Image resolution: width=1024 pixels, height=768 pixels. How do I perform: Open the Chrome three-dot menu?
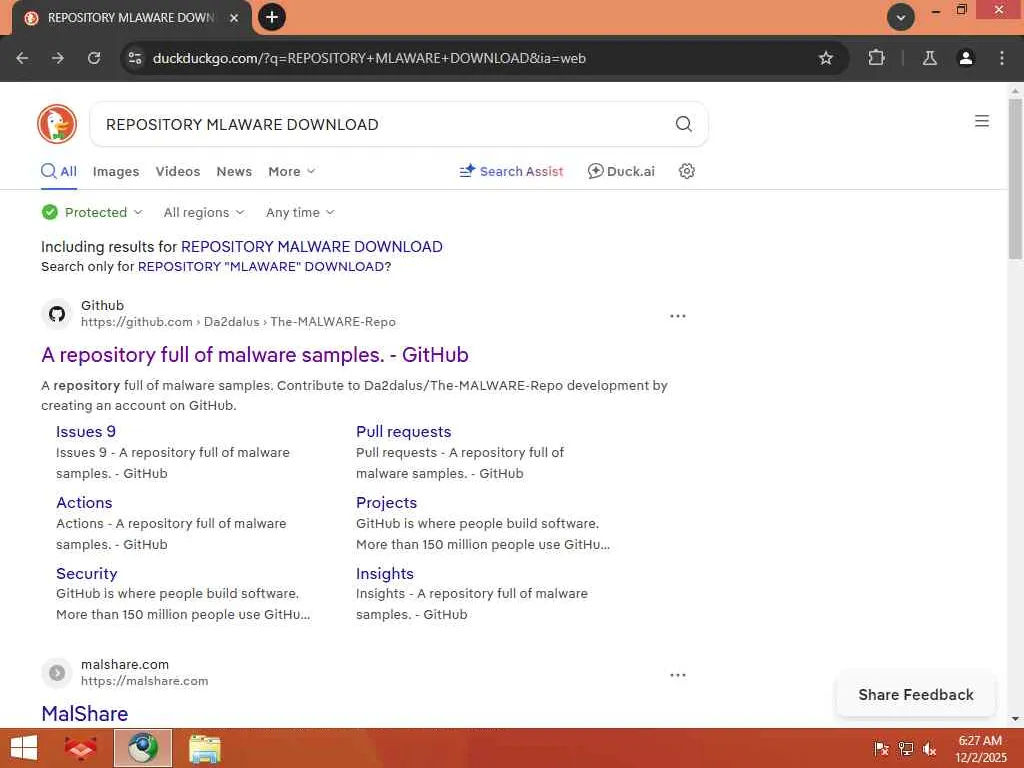coord(1002,58)
